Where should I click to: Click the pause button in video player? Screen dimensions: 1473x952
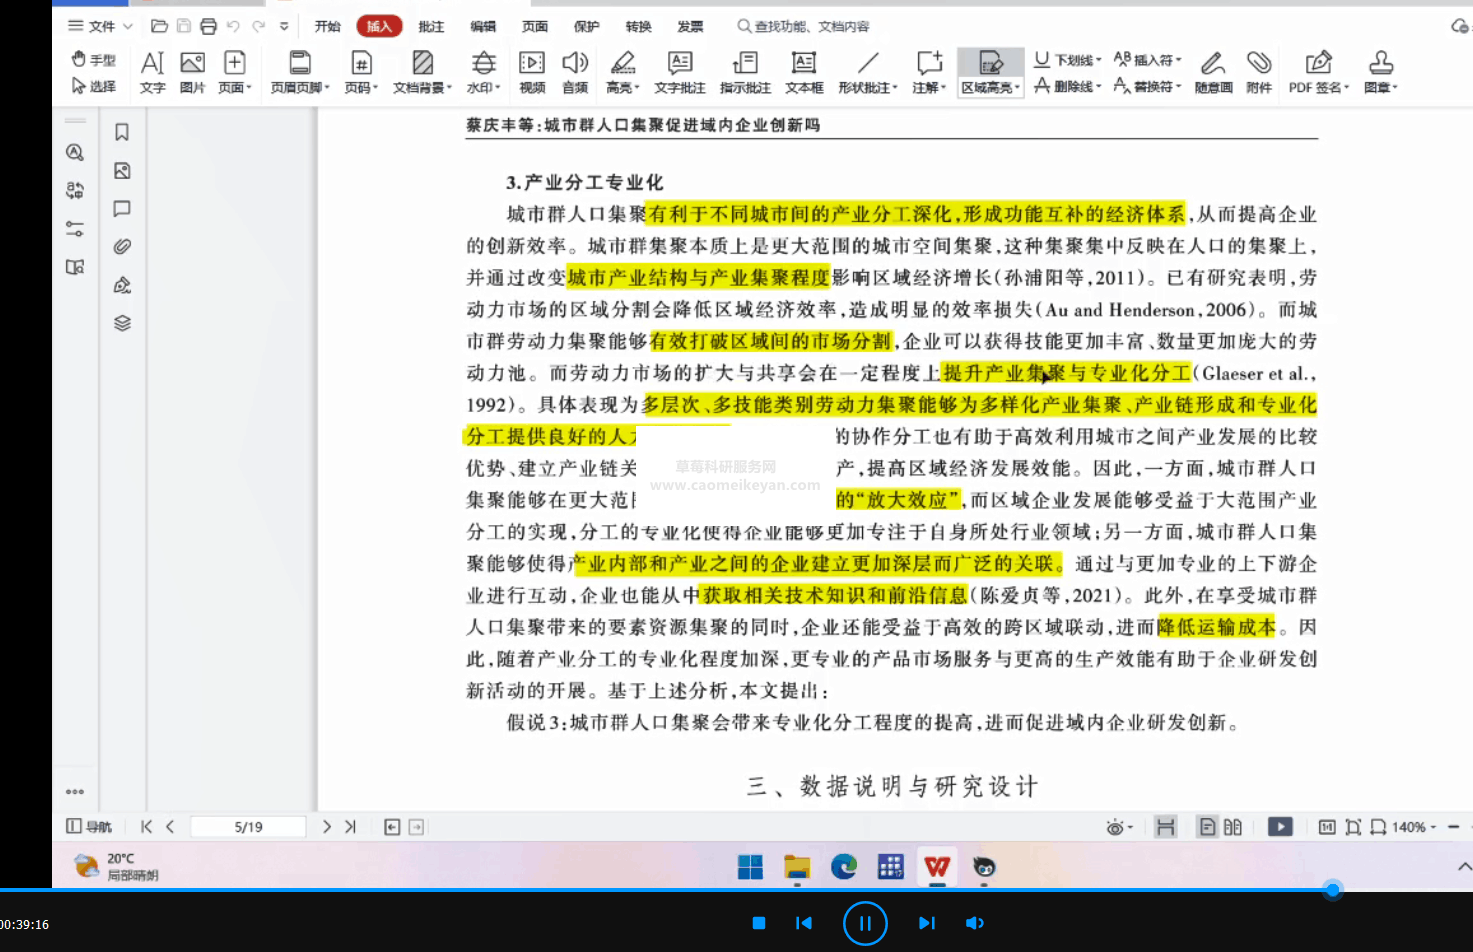pos(865,923)
